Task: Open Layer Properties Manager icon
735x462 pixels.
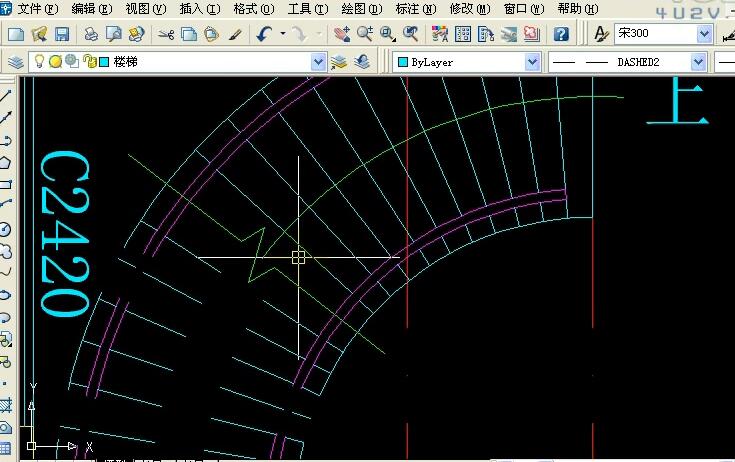Action: (x=15, y=62)
